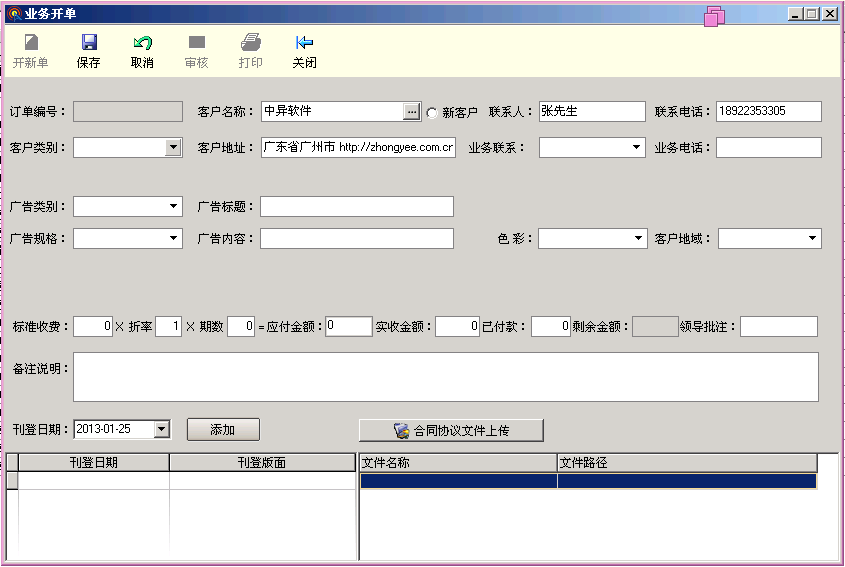Click the 打印 (Print) printer icon

point(251,43)
